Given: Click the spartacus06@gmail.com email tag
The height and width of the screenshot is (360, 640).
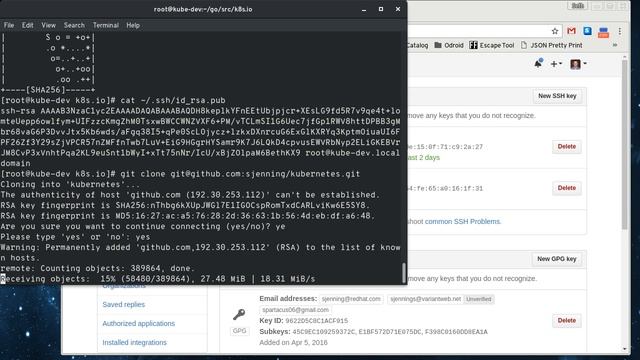Looking at the screenshot, I should [x=295, y=310].
